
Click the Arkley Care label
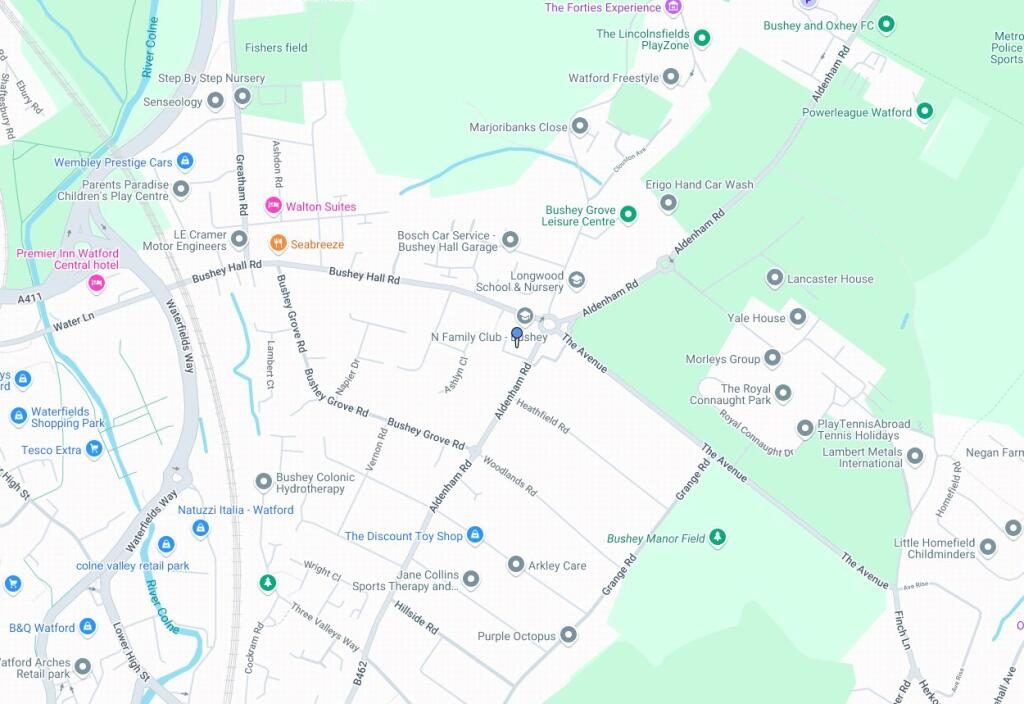point(557,566)
